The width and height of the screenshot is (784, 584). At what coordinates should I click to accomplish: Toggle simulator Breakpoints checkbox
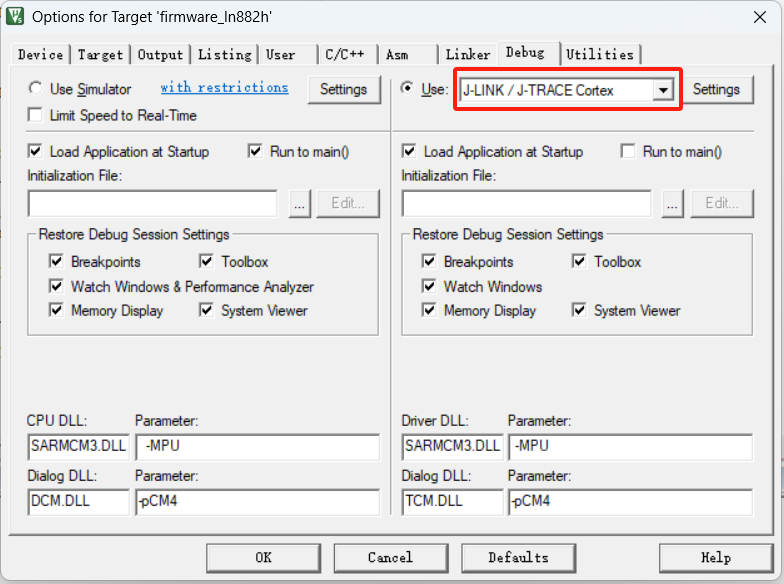56,262
